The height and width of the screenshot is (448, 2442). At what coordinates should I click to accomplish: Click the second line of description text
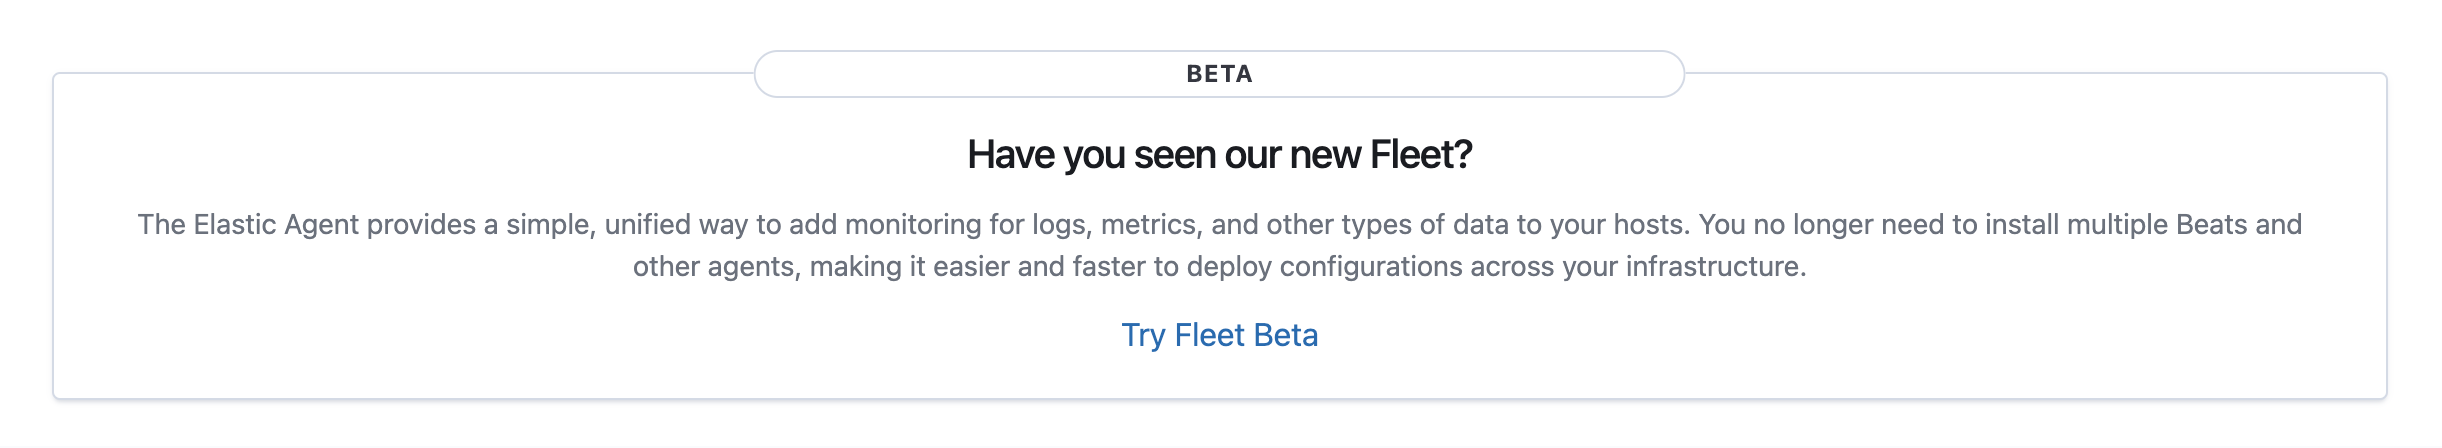click(1219, 267)
